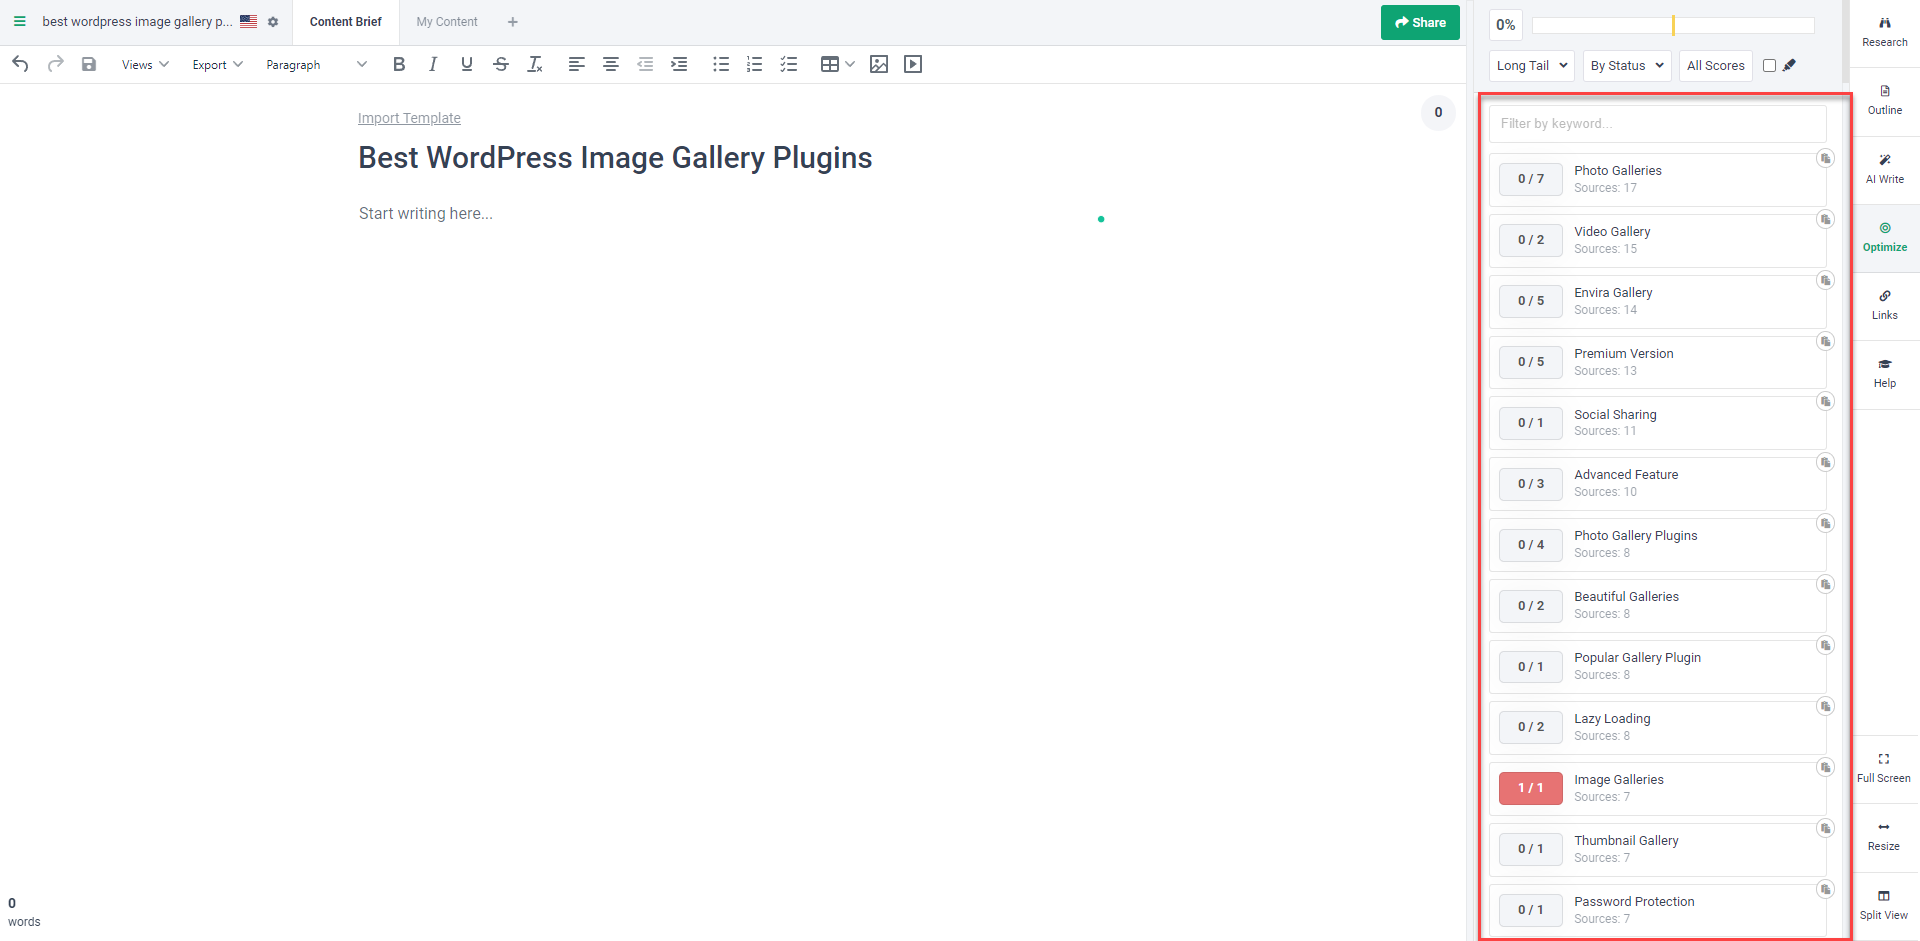
Task: Open the AI Write panel
Action: pyautogui.click(x=1884, y=170)
